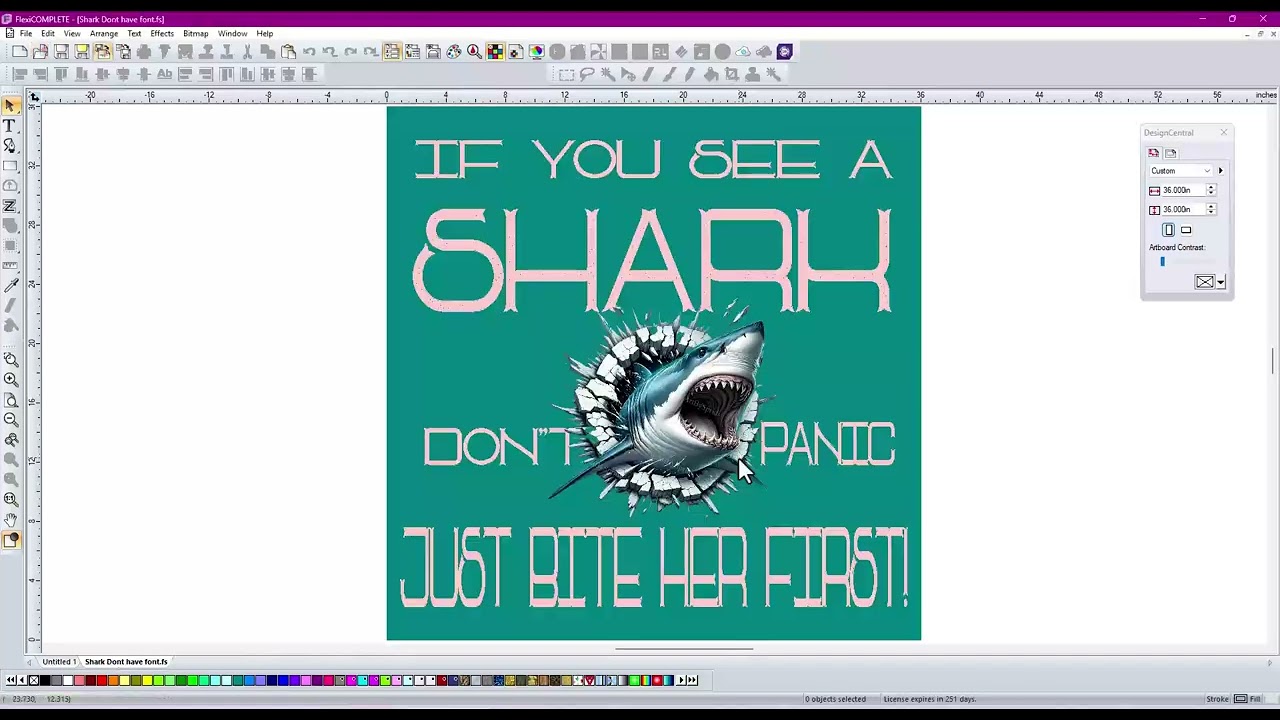Expand the flyout arrow beside Custom
Viewport: 1280px width, 720px height.
tap(1220, 171)
